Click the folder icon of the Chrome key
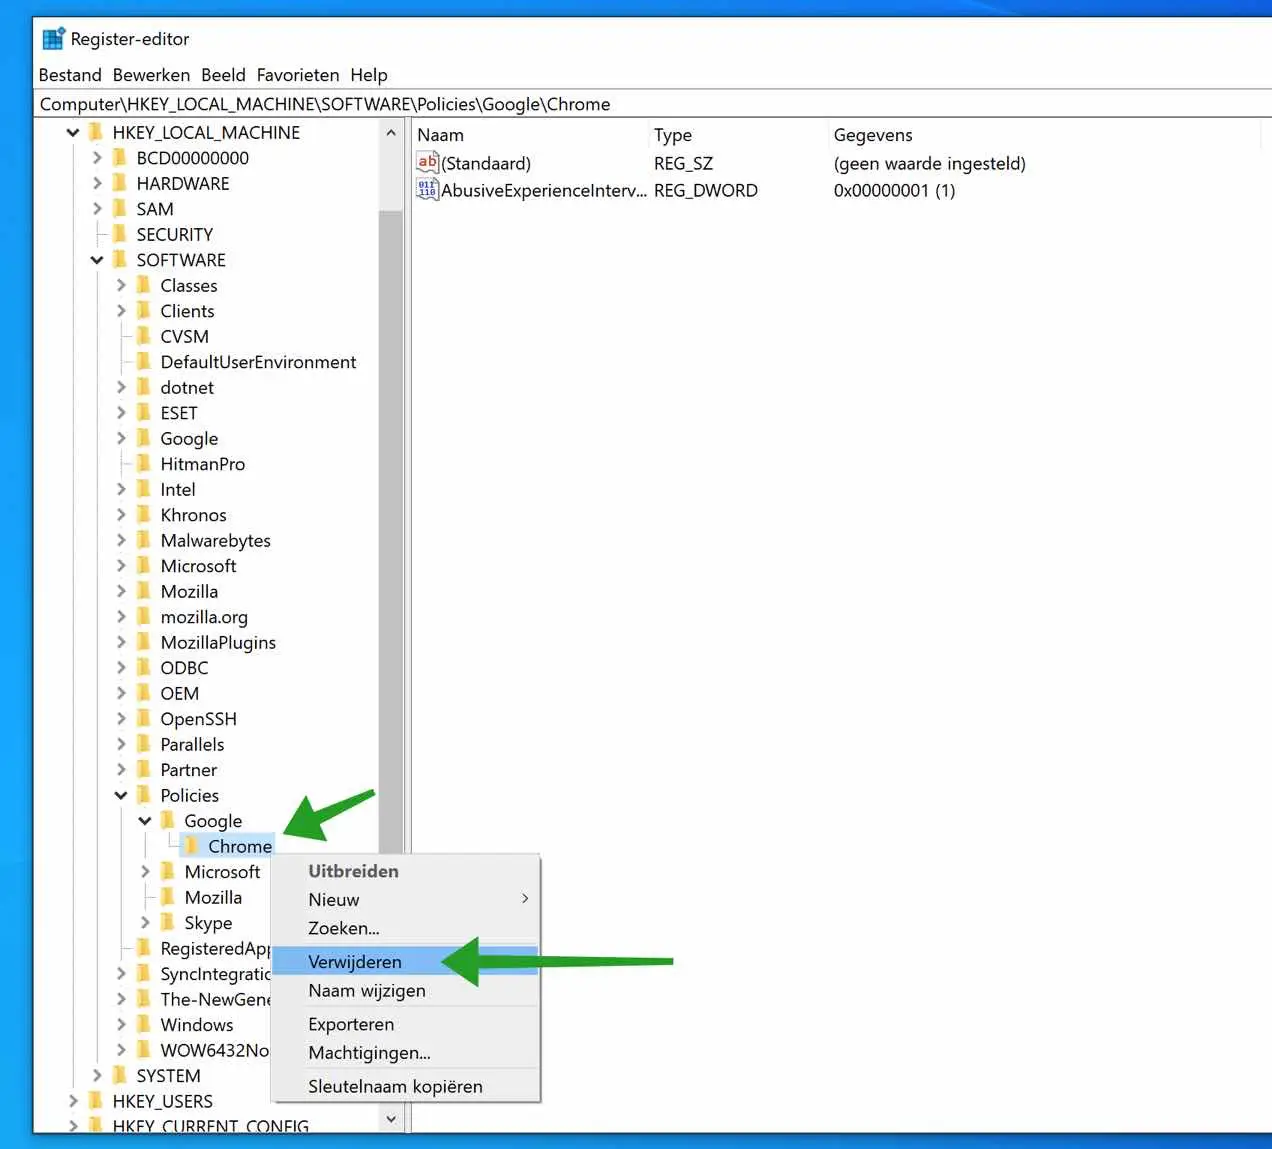The image size is (1272, 1149). click(x=191, y=846)
